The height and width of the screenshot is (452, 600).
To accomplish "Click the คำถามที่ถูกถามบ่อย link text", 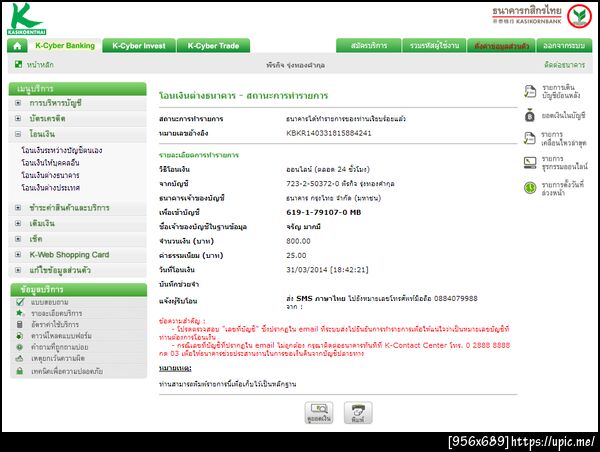I will pyautogui.click(x=60, y=347).
